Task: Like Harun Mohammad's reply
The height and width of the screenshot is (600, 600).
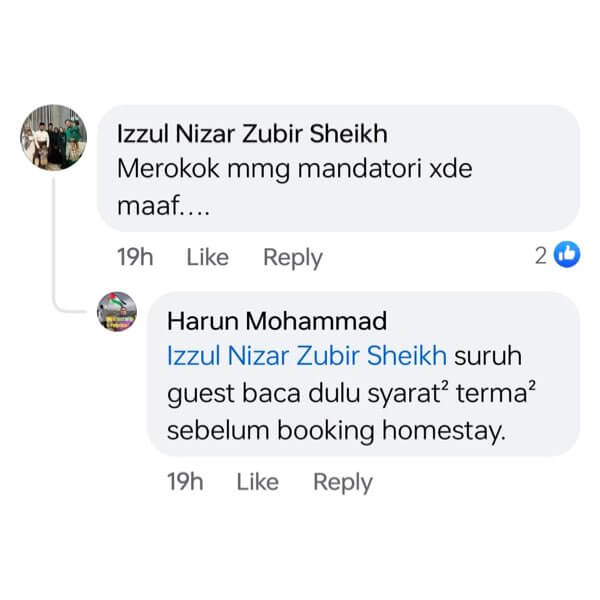Action: 258,481
